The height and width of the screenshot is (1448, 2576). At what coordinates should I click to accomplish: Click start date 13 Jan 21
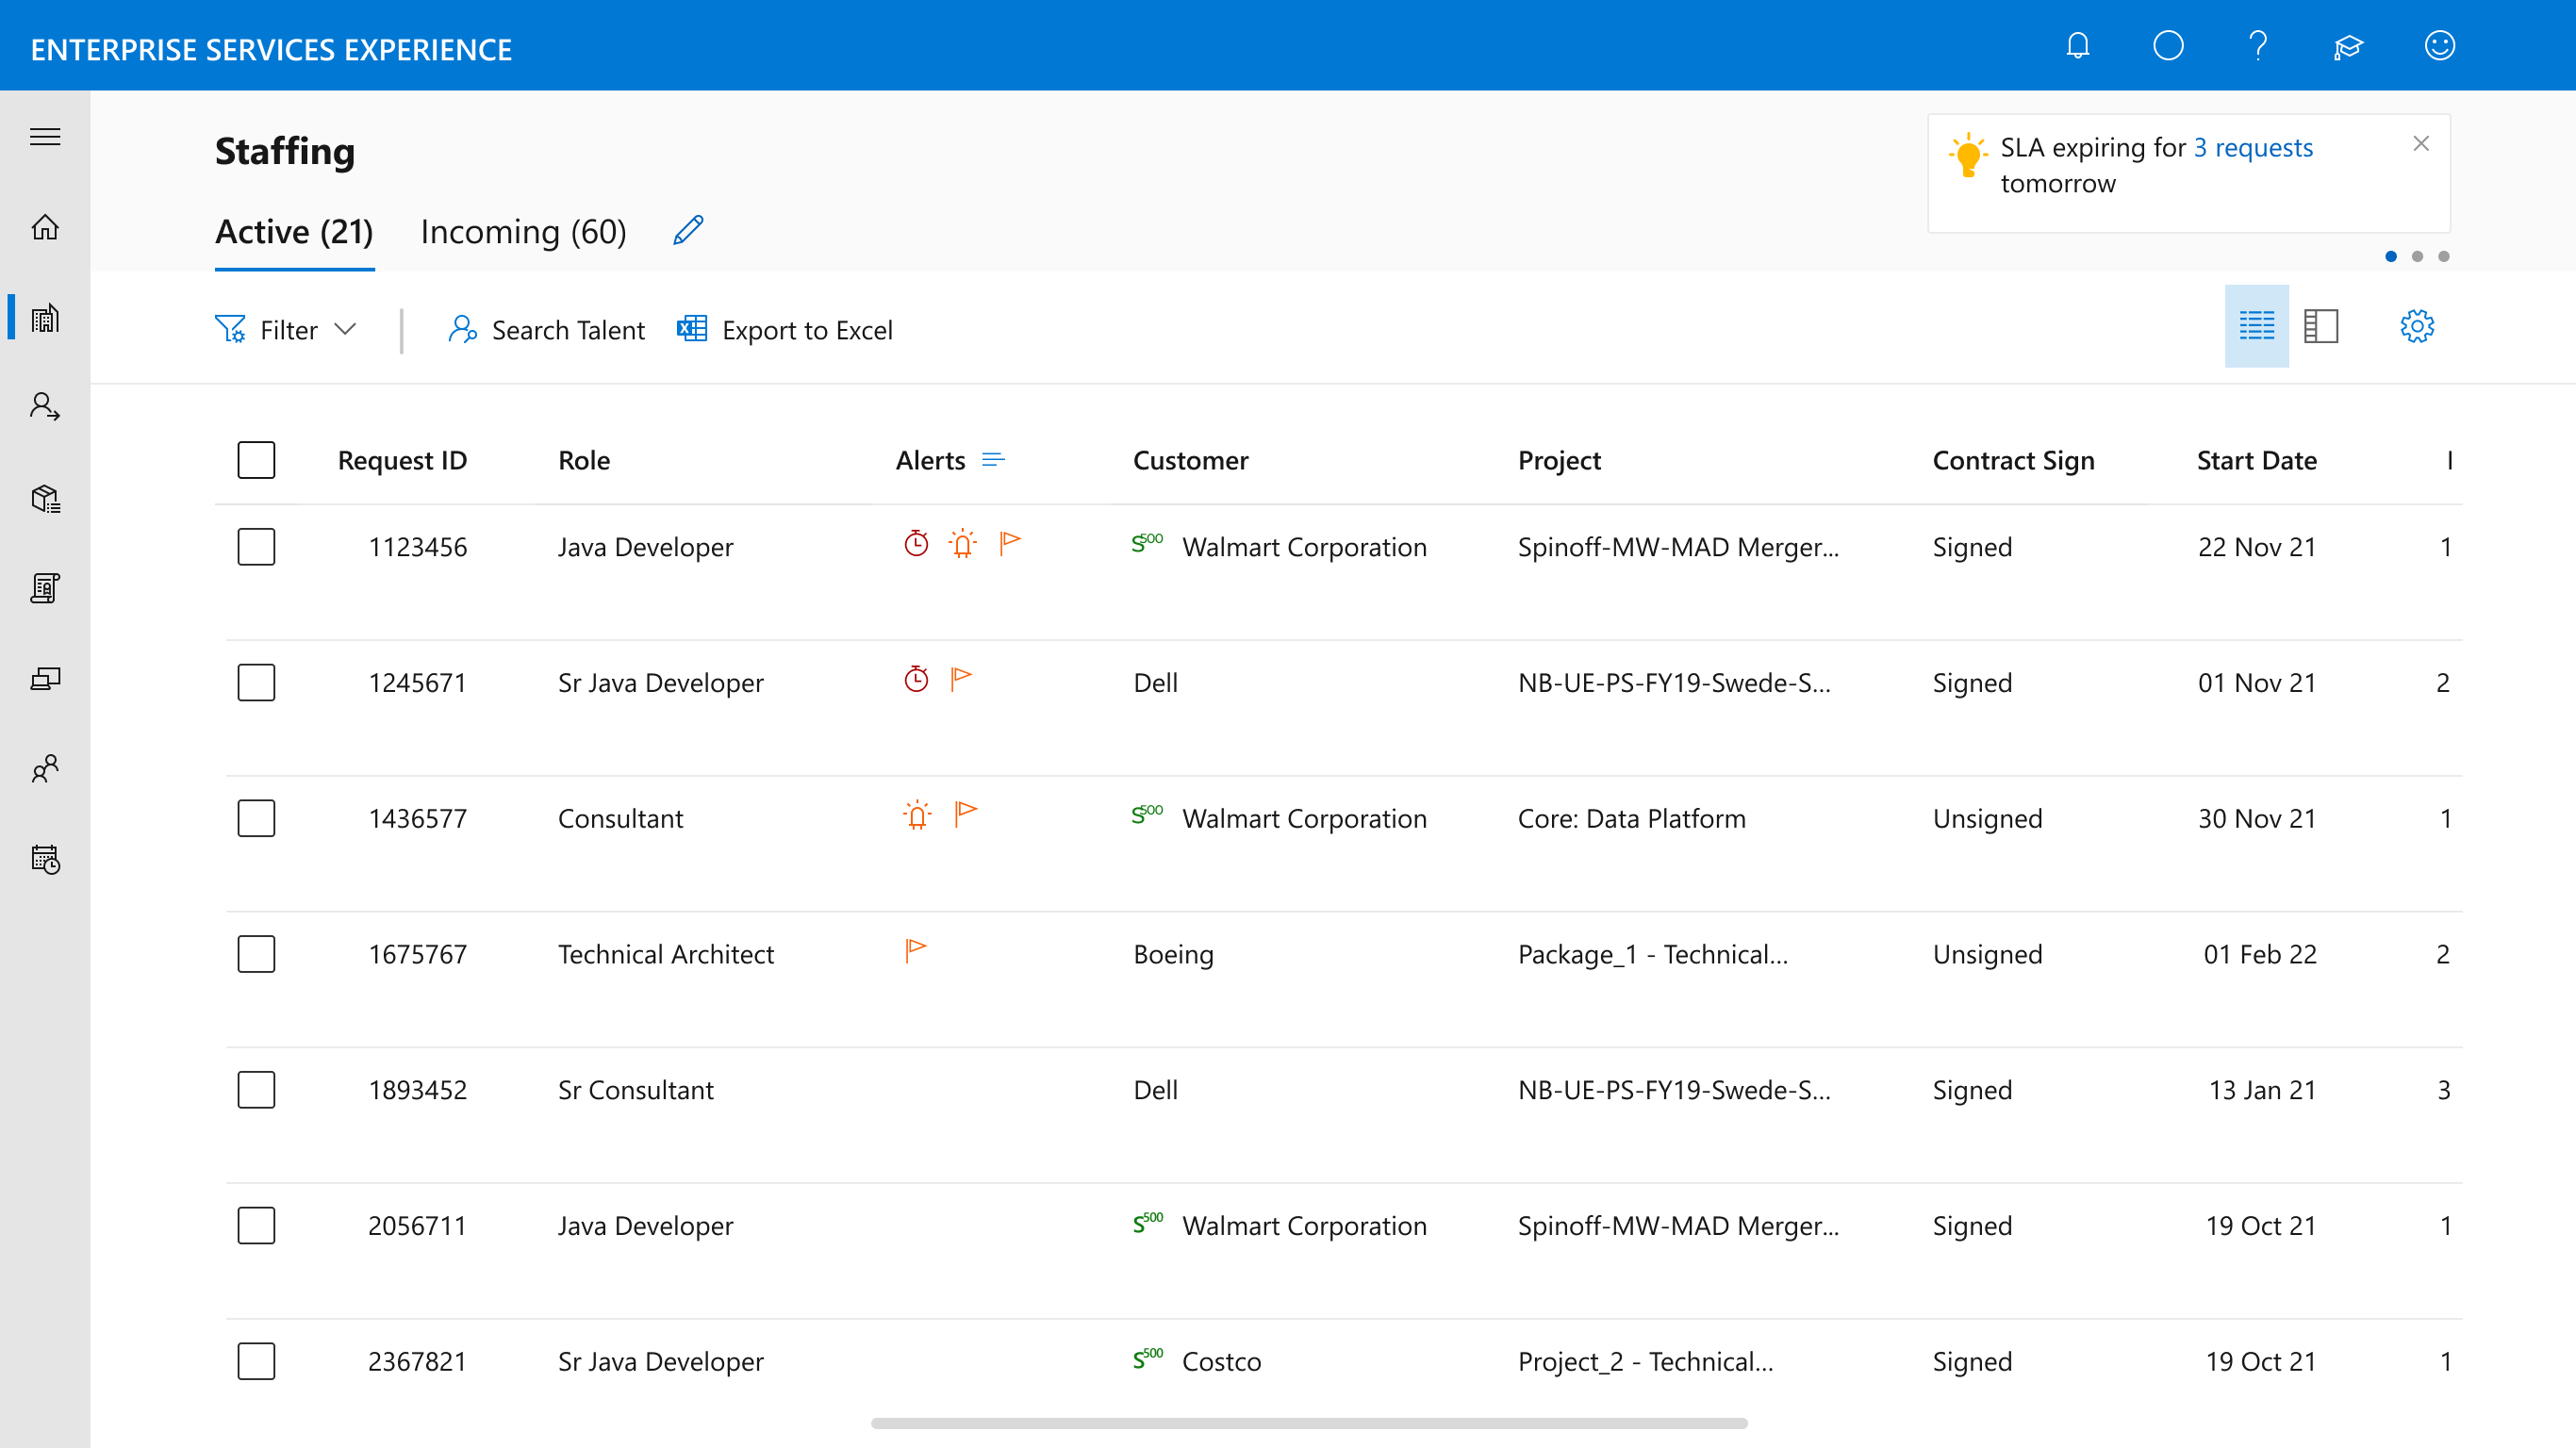pos(2261,1090)
